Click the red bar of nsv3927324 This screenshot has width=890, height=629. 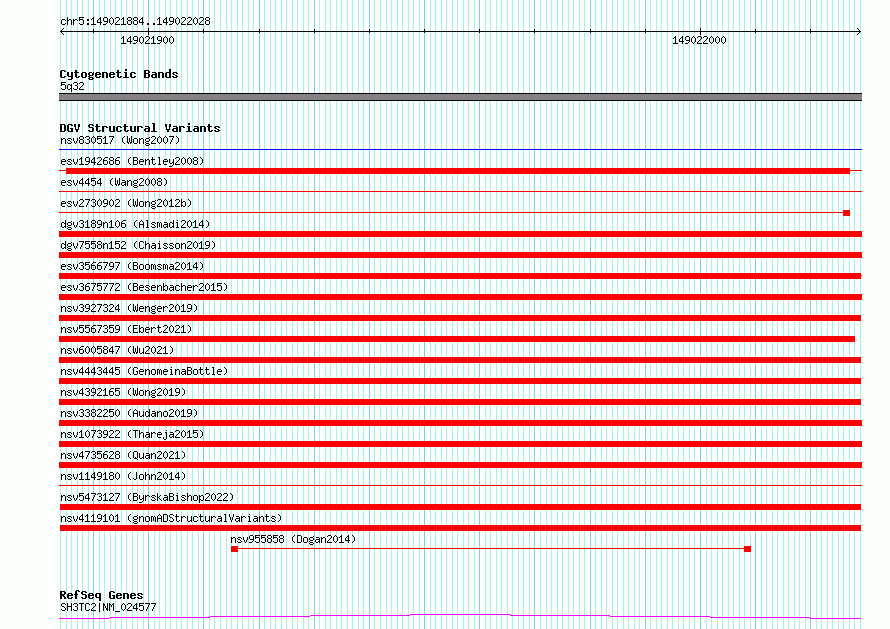tap(460, 318)
